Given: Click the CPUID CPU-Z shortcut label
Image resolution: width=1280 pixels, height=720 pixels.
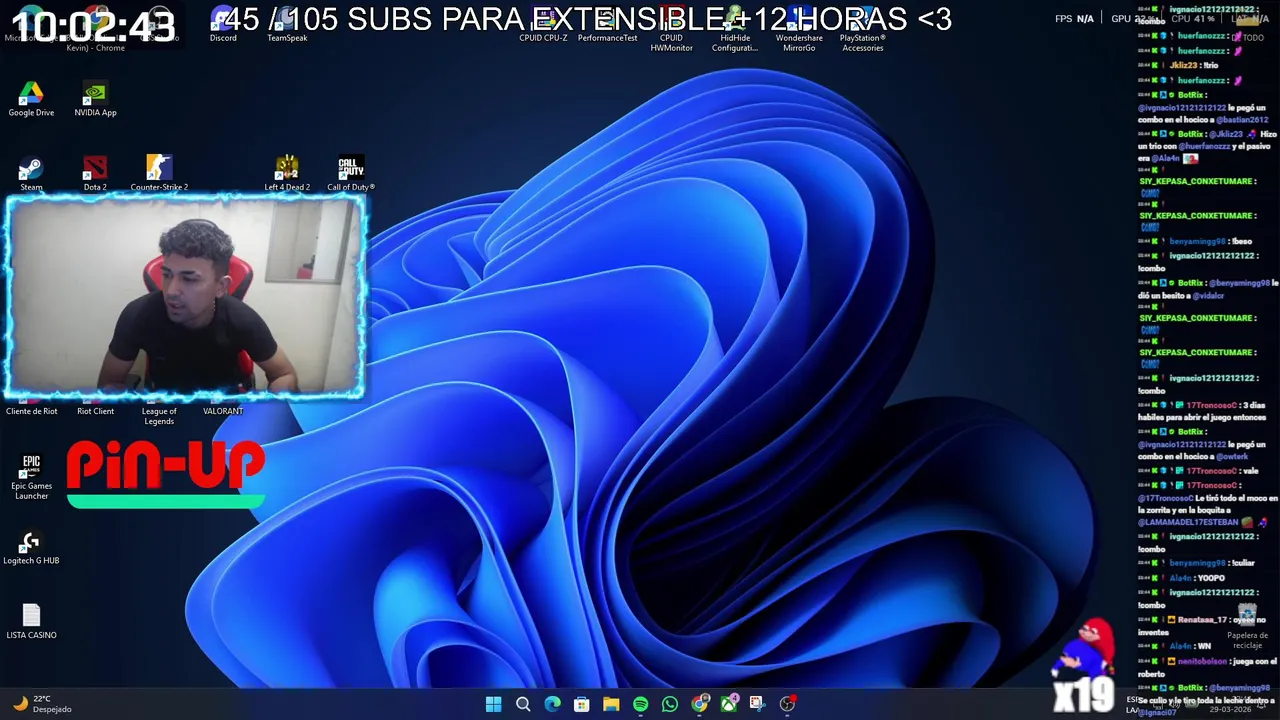Looking at the screenshot, I should tap(543, 38).
